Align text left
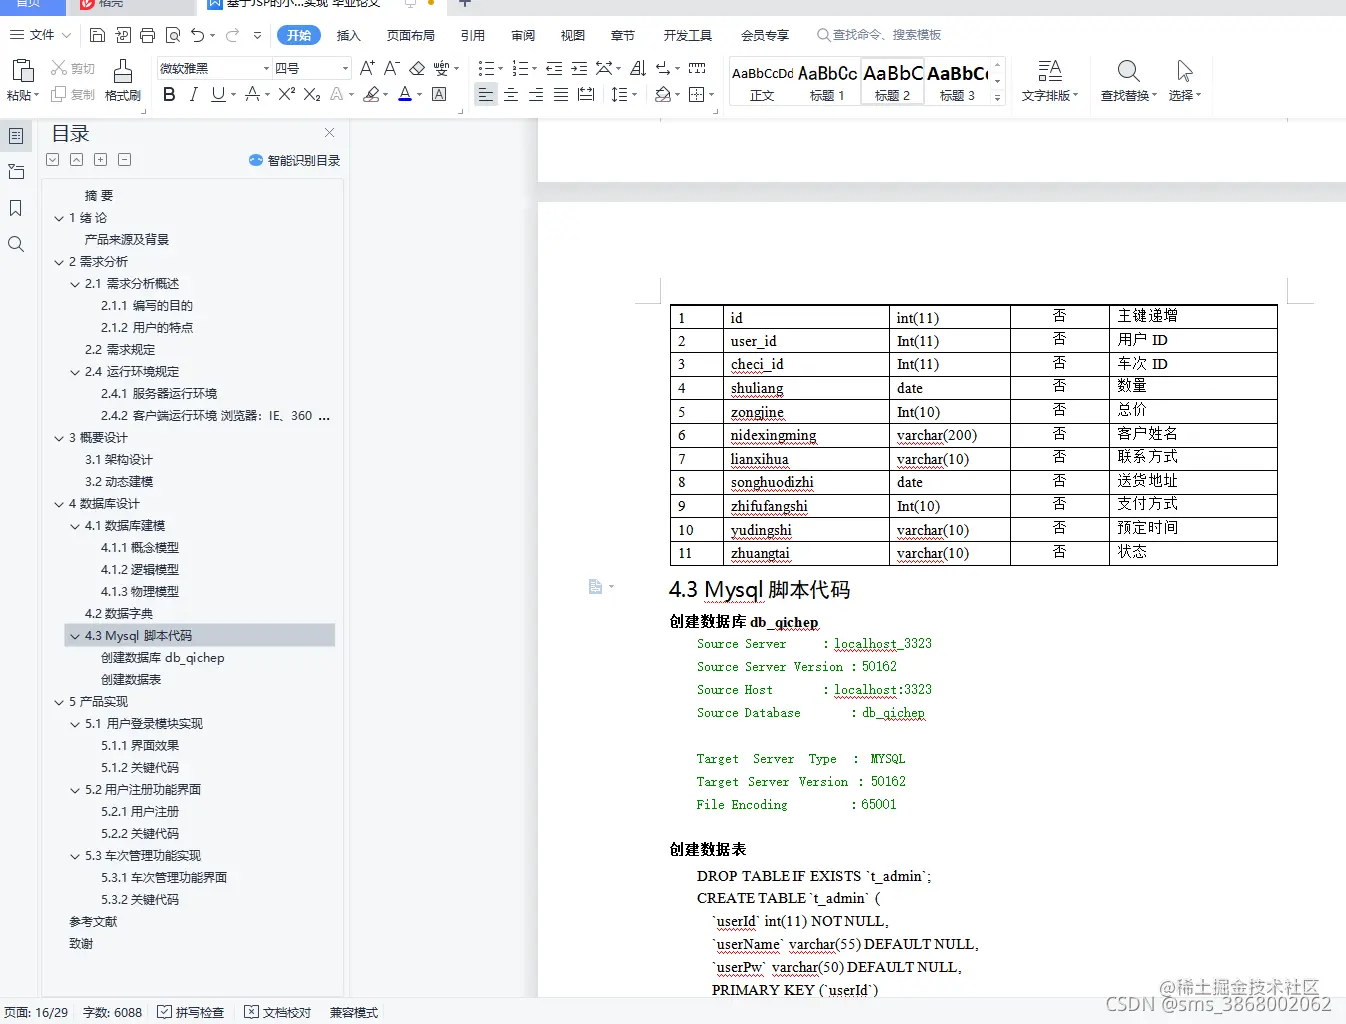1346x1024 pixels. 486,94
